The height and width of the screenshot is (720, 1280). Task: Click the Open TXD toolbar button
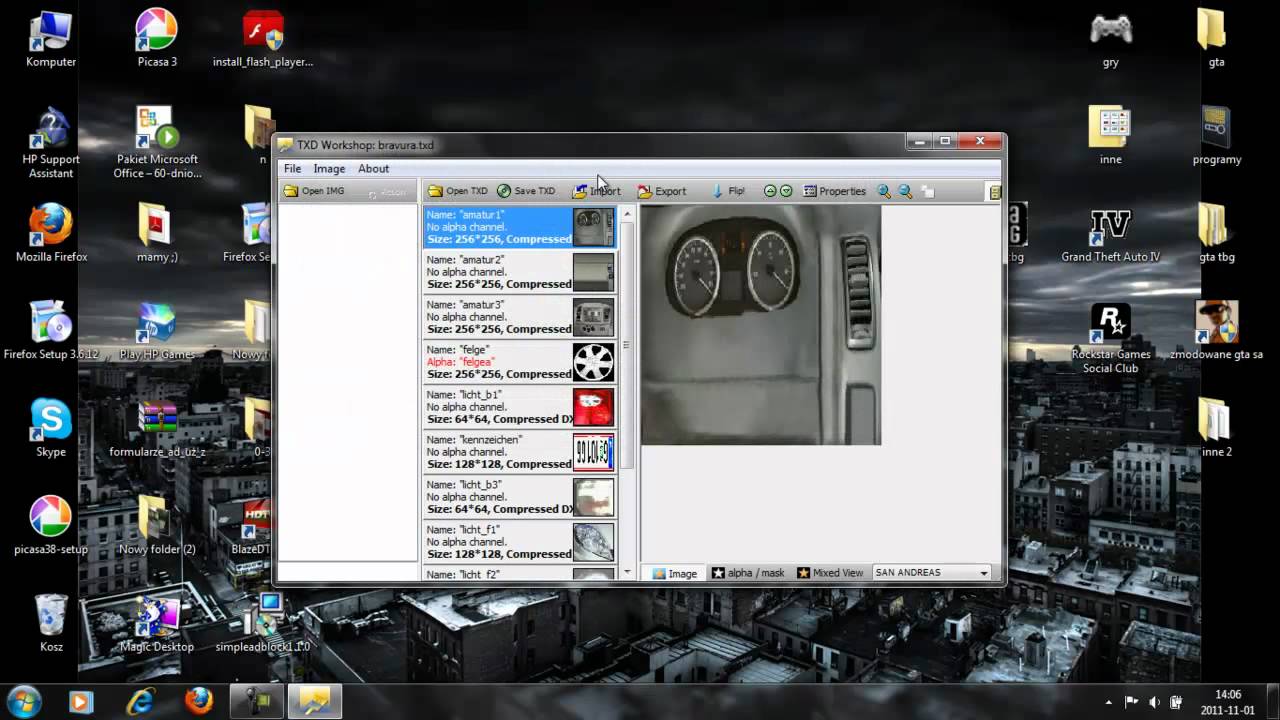pos(458,191)
